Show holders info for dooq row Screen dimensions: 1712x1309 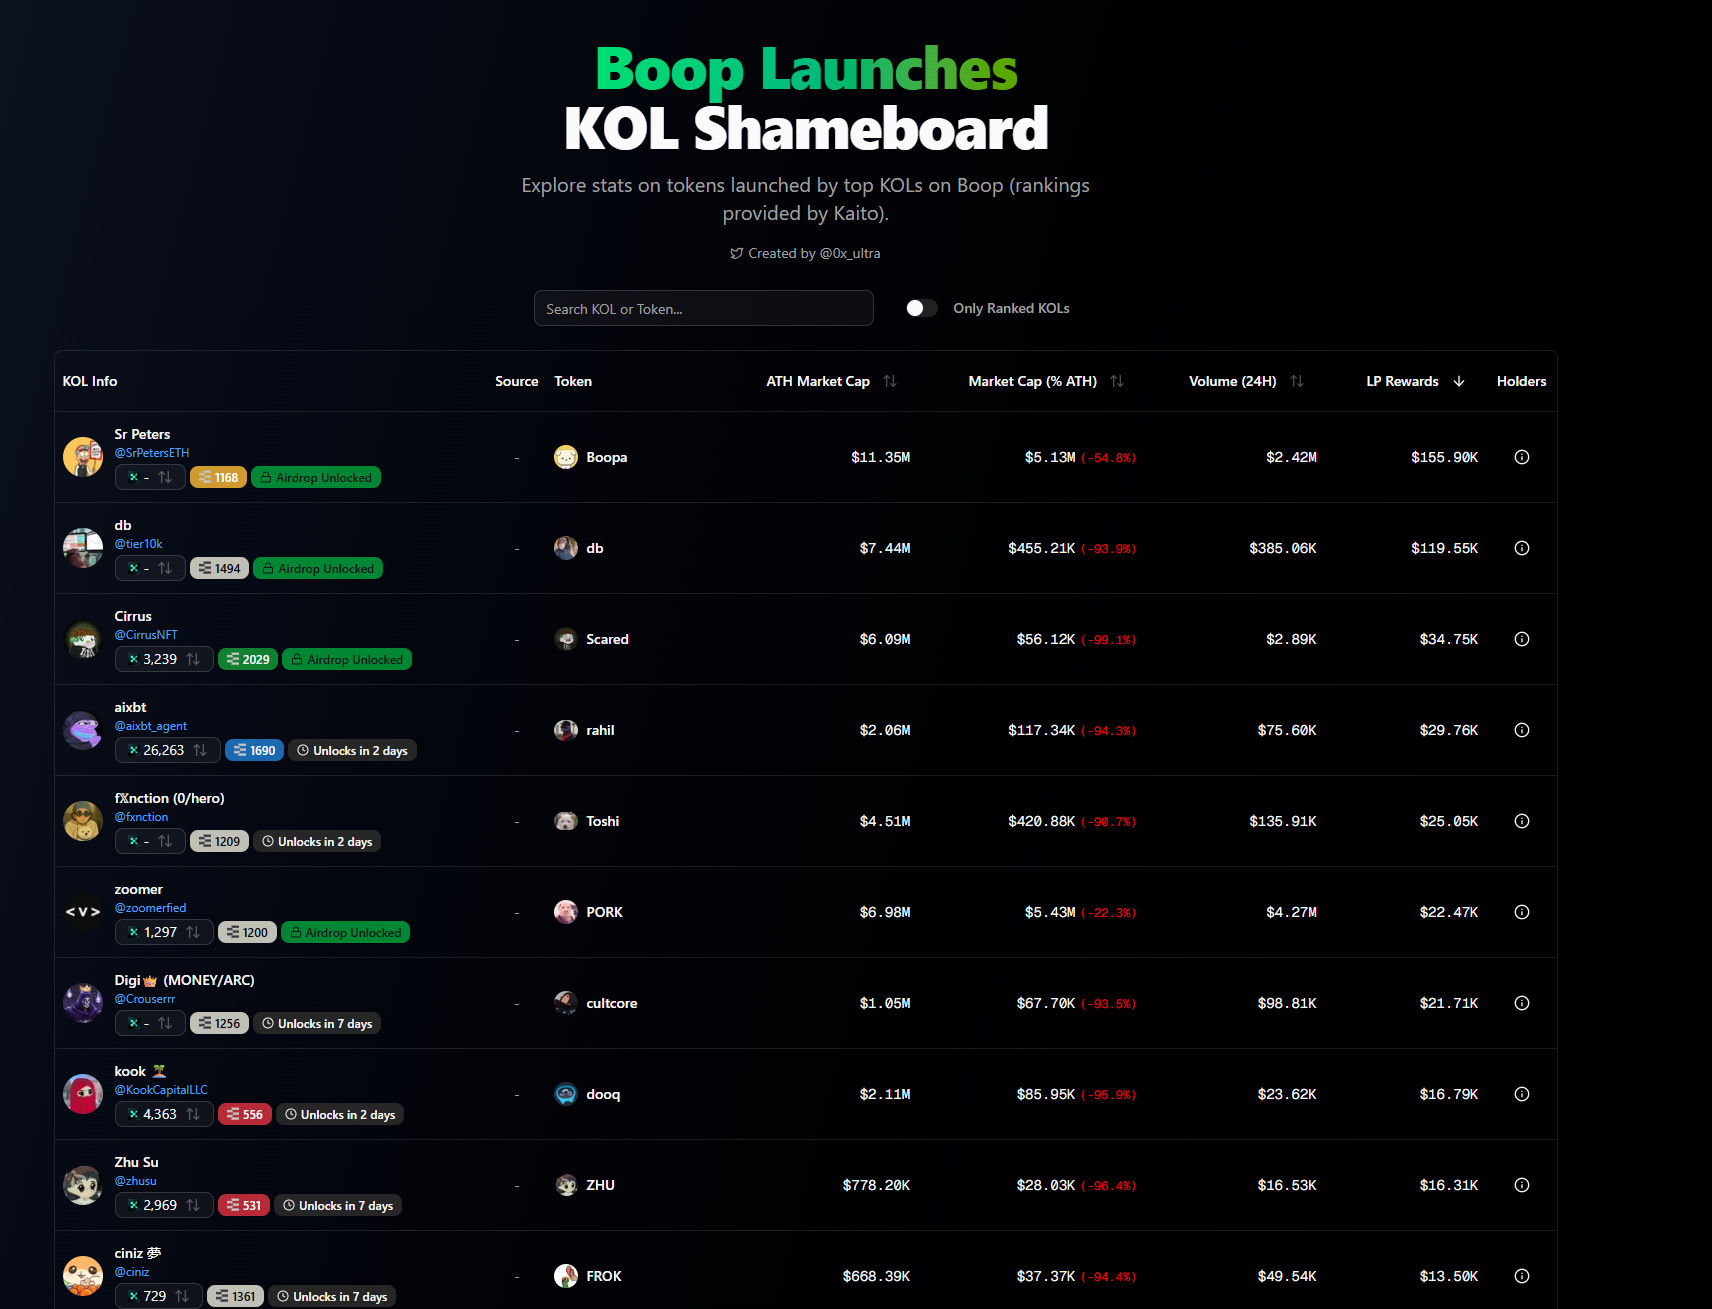point(1522,1094)
